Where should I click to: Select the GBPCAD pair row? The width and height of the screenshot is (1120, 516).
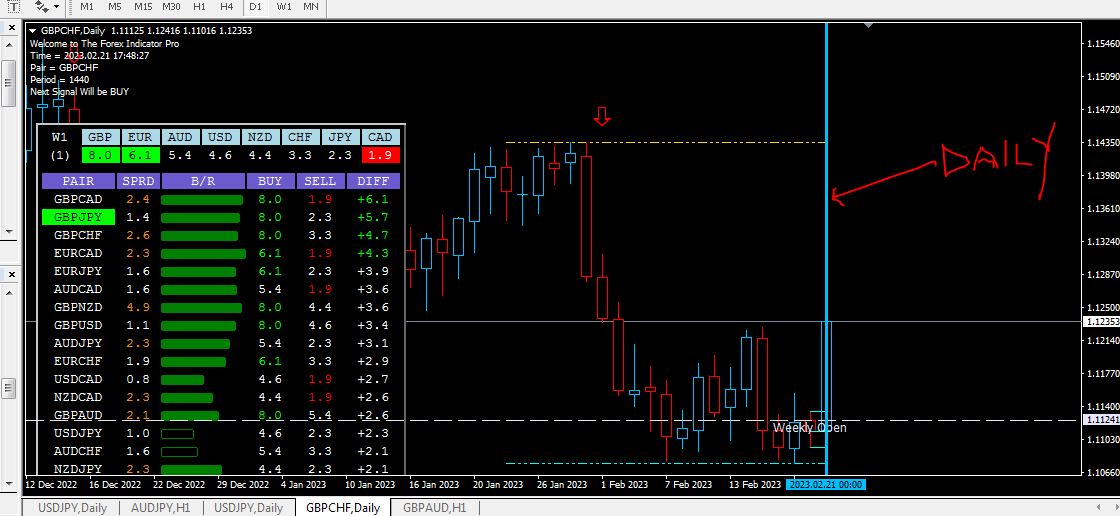[x=78, y=199]
